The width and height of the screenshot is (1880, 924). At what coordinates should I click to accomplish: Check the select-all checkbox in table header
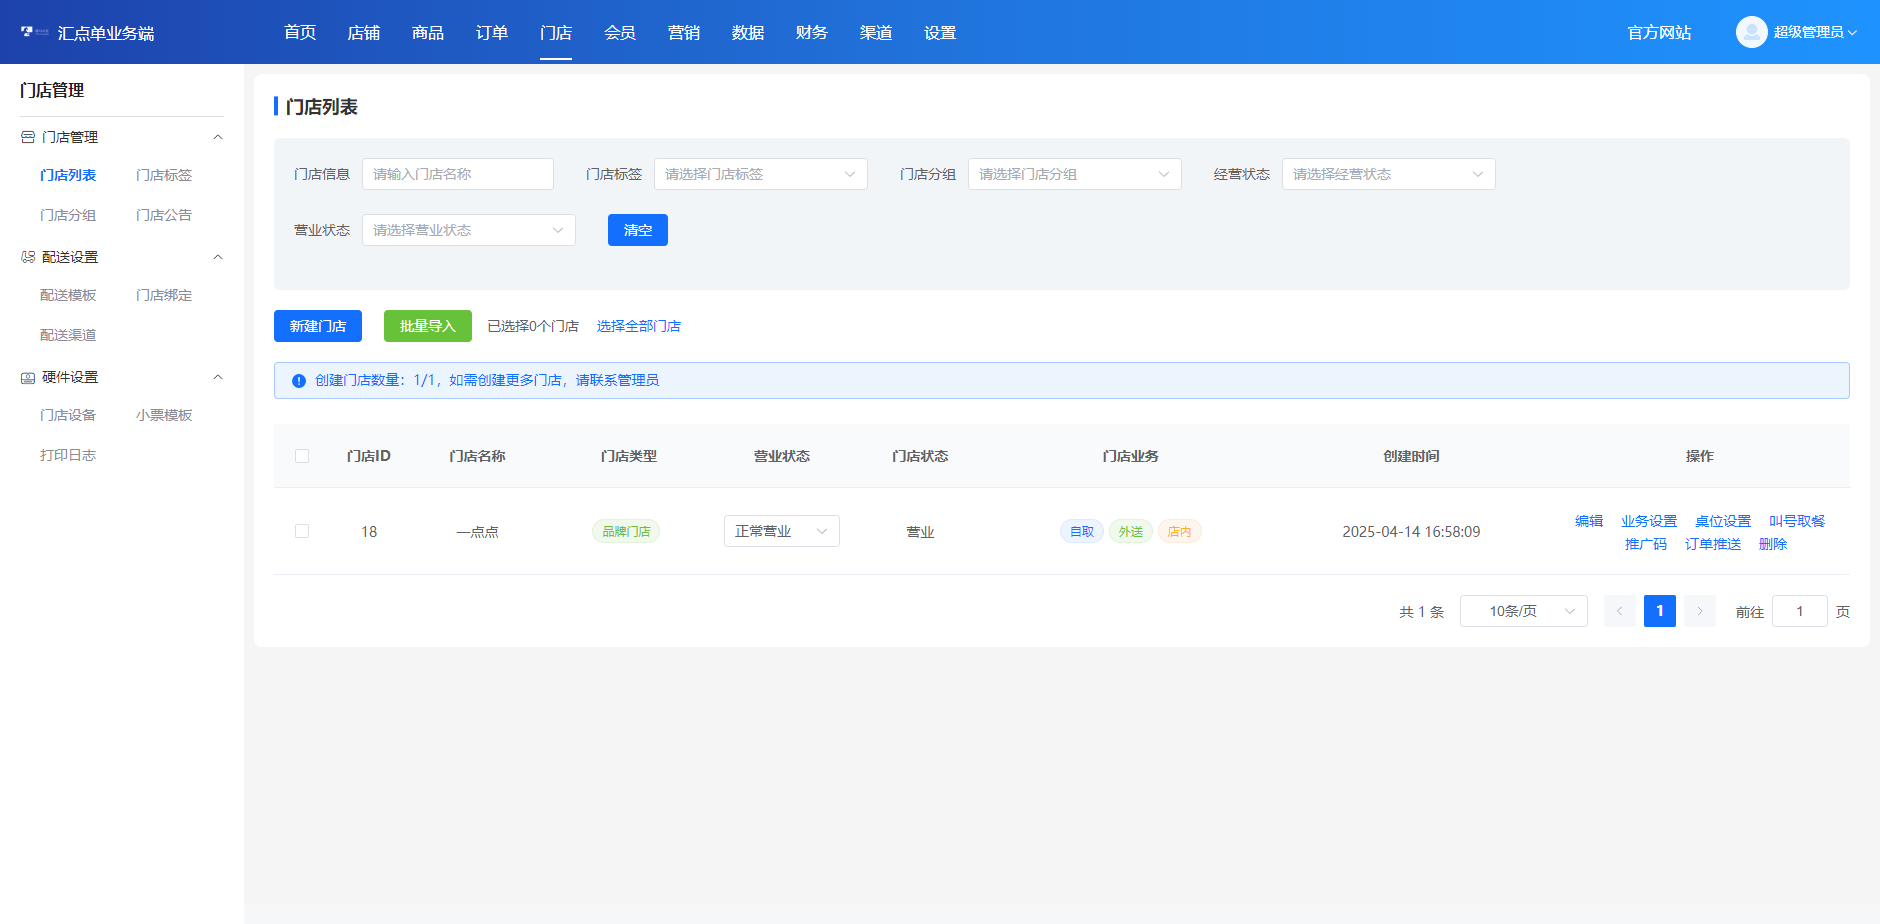click(x=302, y=456)
